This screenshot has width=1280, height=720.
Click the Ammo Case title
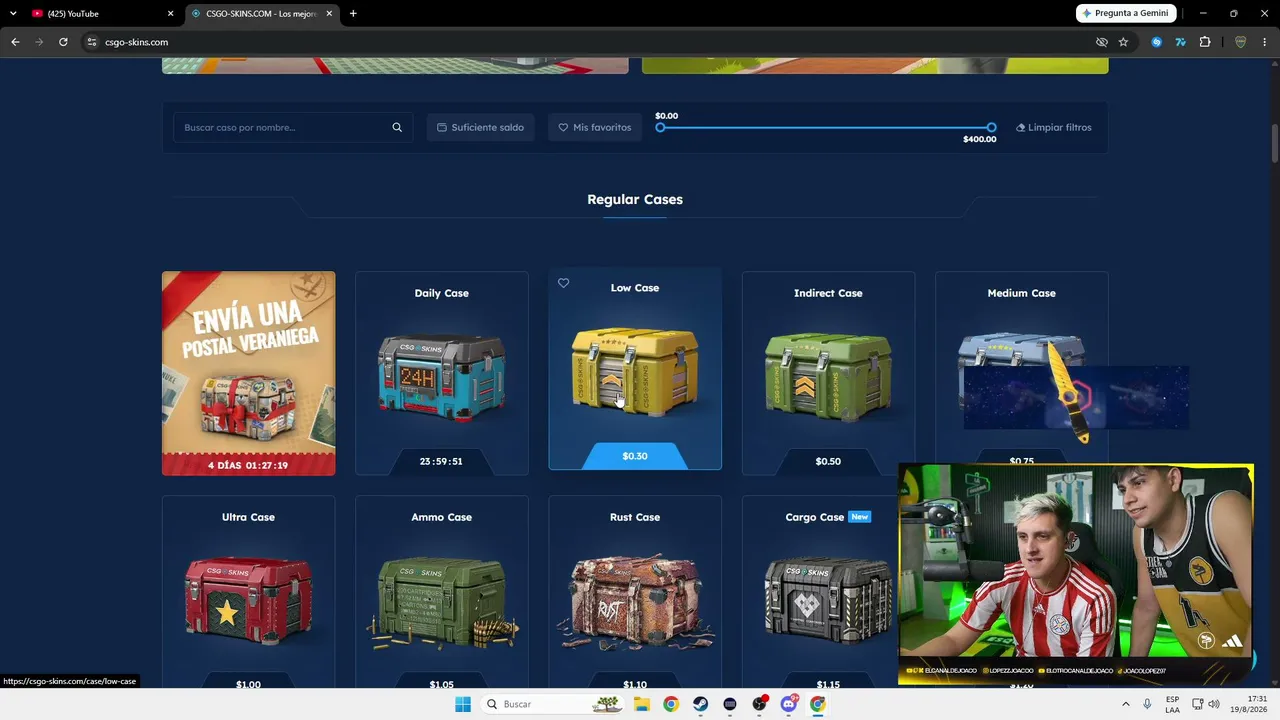[x=441, y=517]
